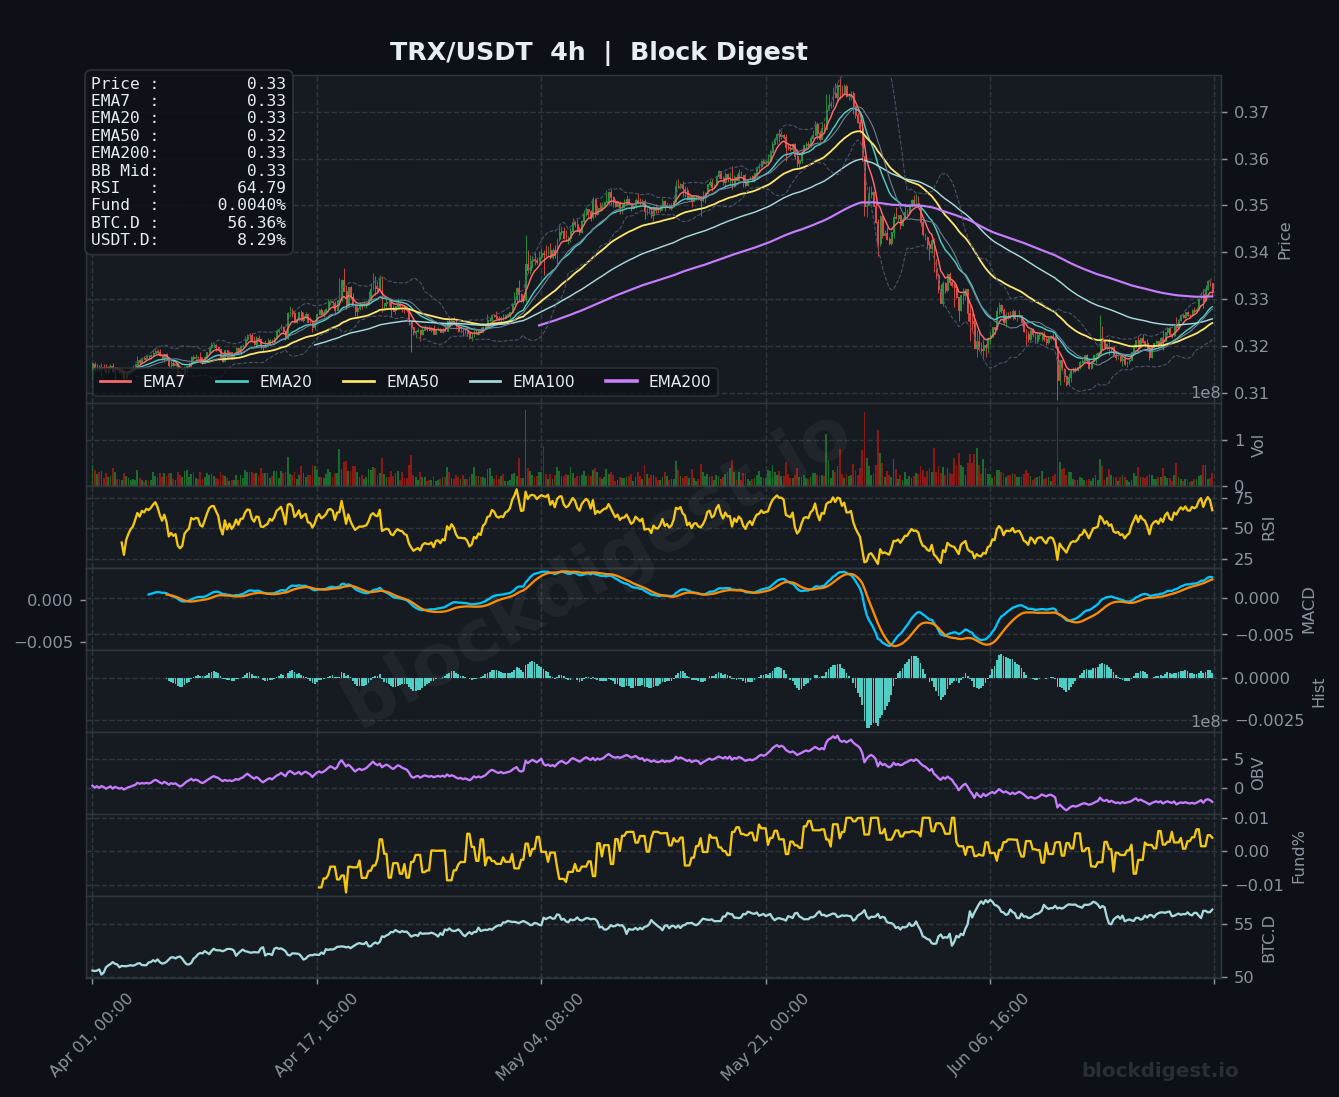
Task: Click the Vol panel axis label
Action: (1258, 446)
